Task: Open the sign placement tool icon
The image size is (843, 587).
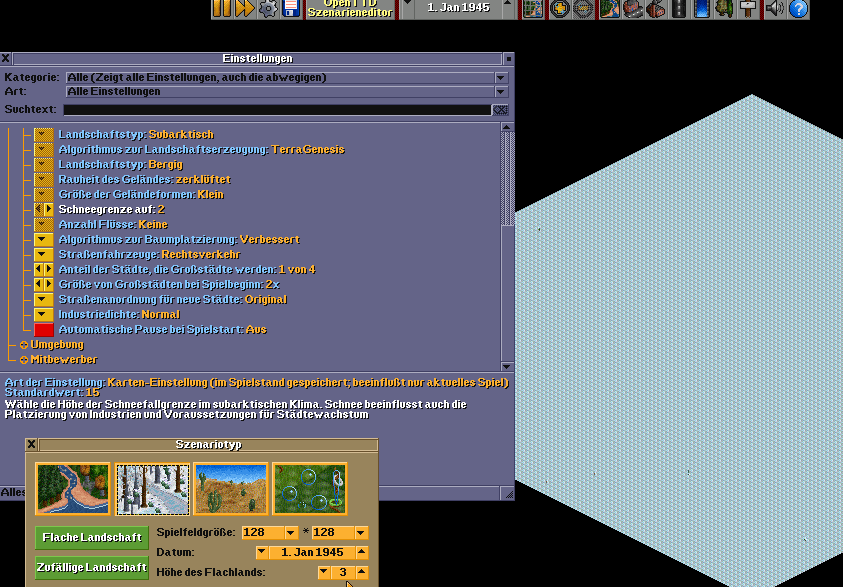Action: coord(748,9)
